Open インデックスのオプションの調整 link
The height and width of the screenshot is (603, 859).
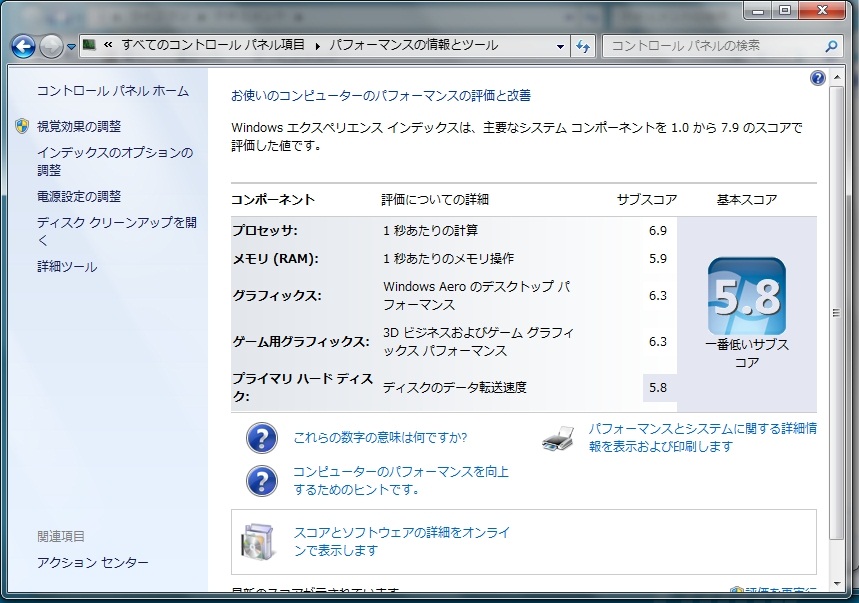click(x=115, y=161)
